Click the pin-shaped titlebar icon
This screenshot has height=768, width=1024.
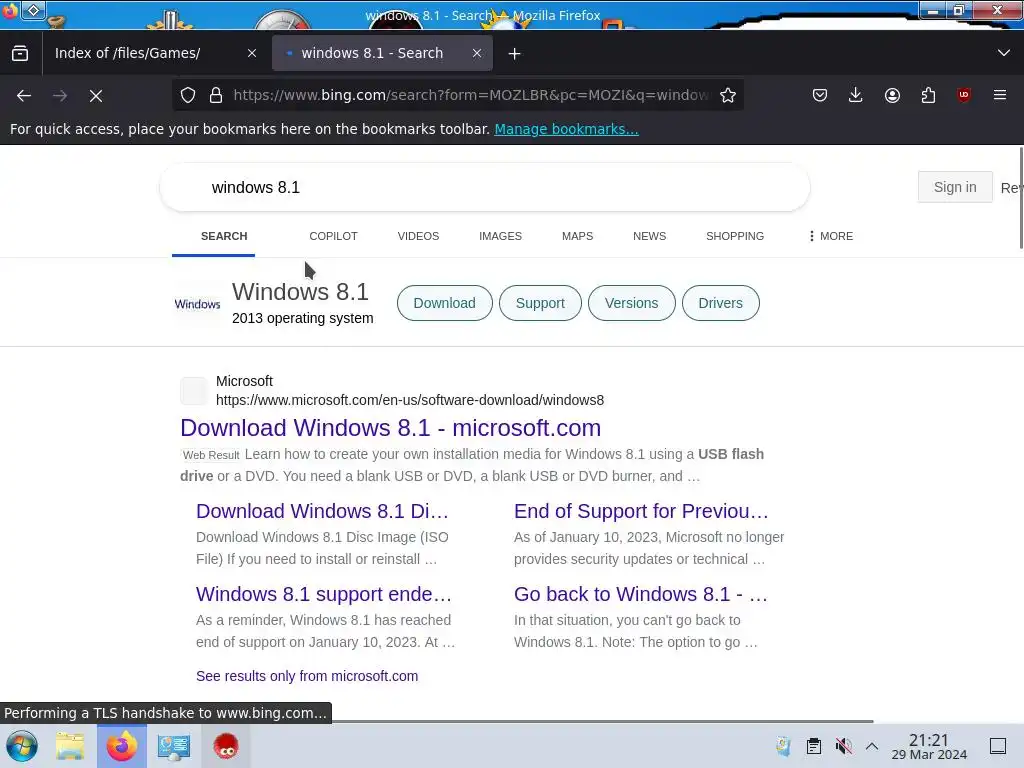click(x=33, y=10)
